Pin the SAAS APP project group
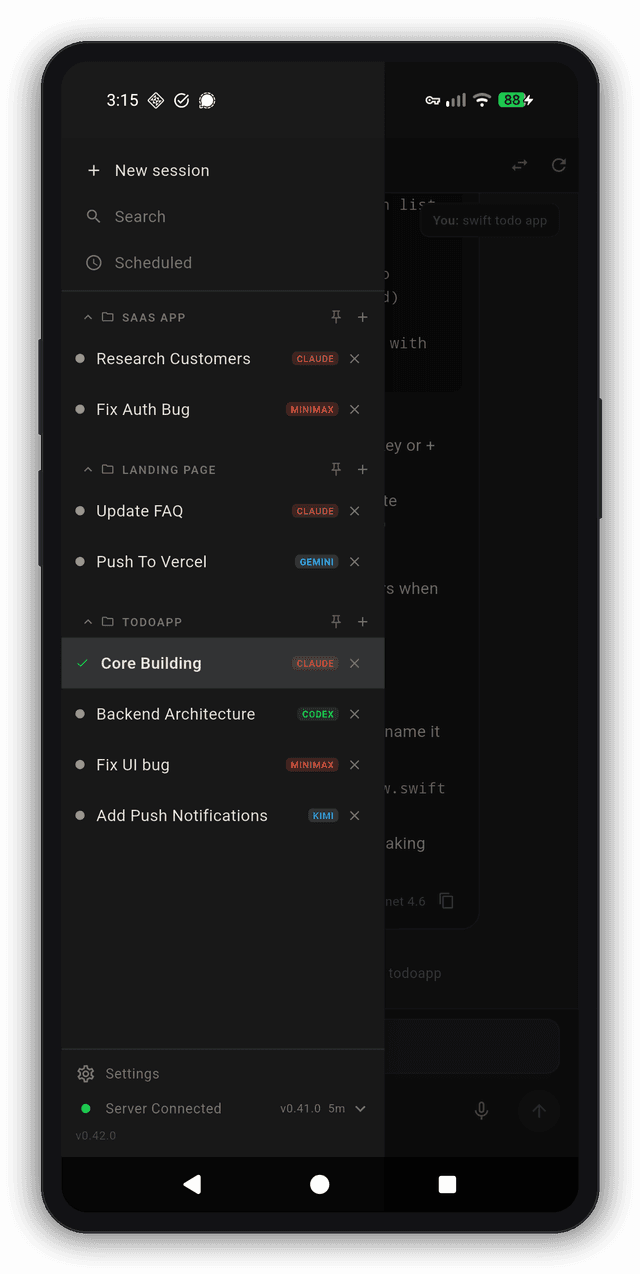 click(x=336, y=316)
